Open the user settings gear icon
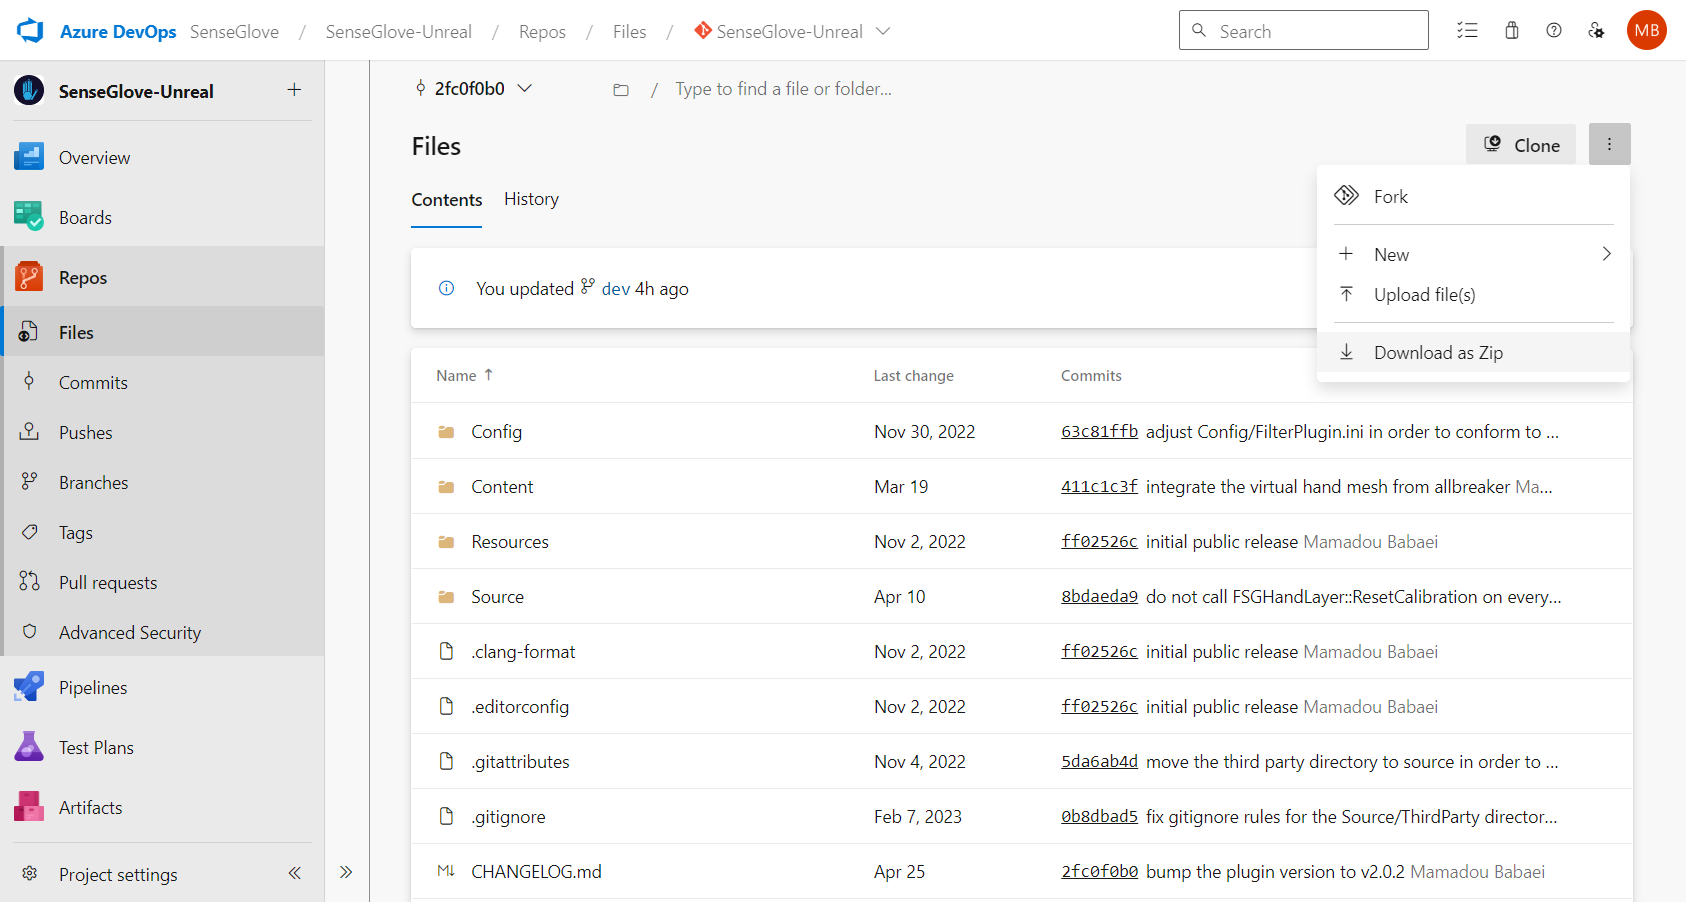The width and height of the screenshot is (1686, 902). pos(1596,30)
